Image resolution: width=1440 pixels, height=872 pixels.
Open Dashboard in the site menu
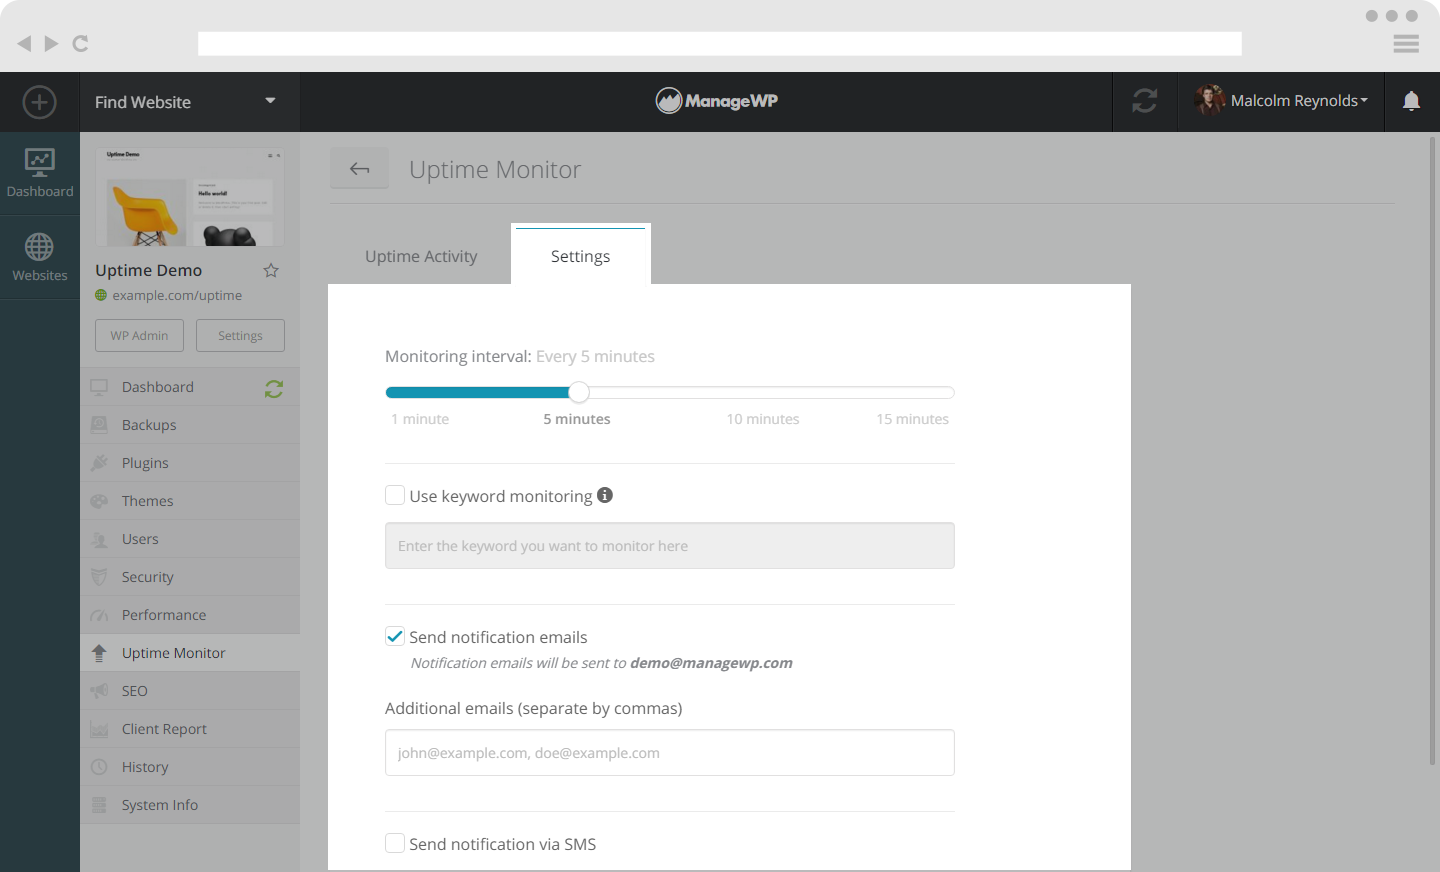pos(190,387)
